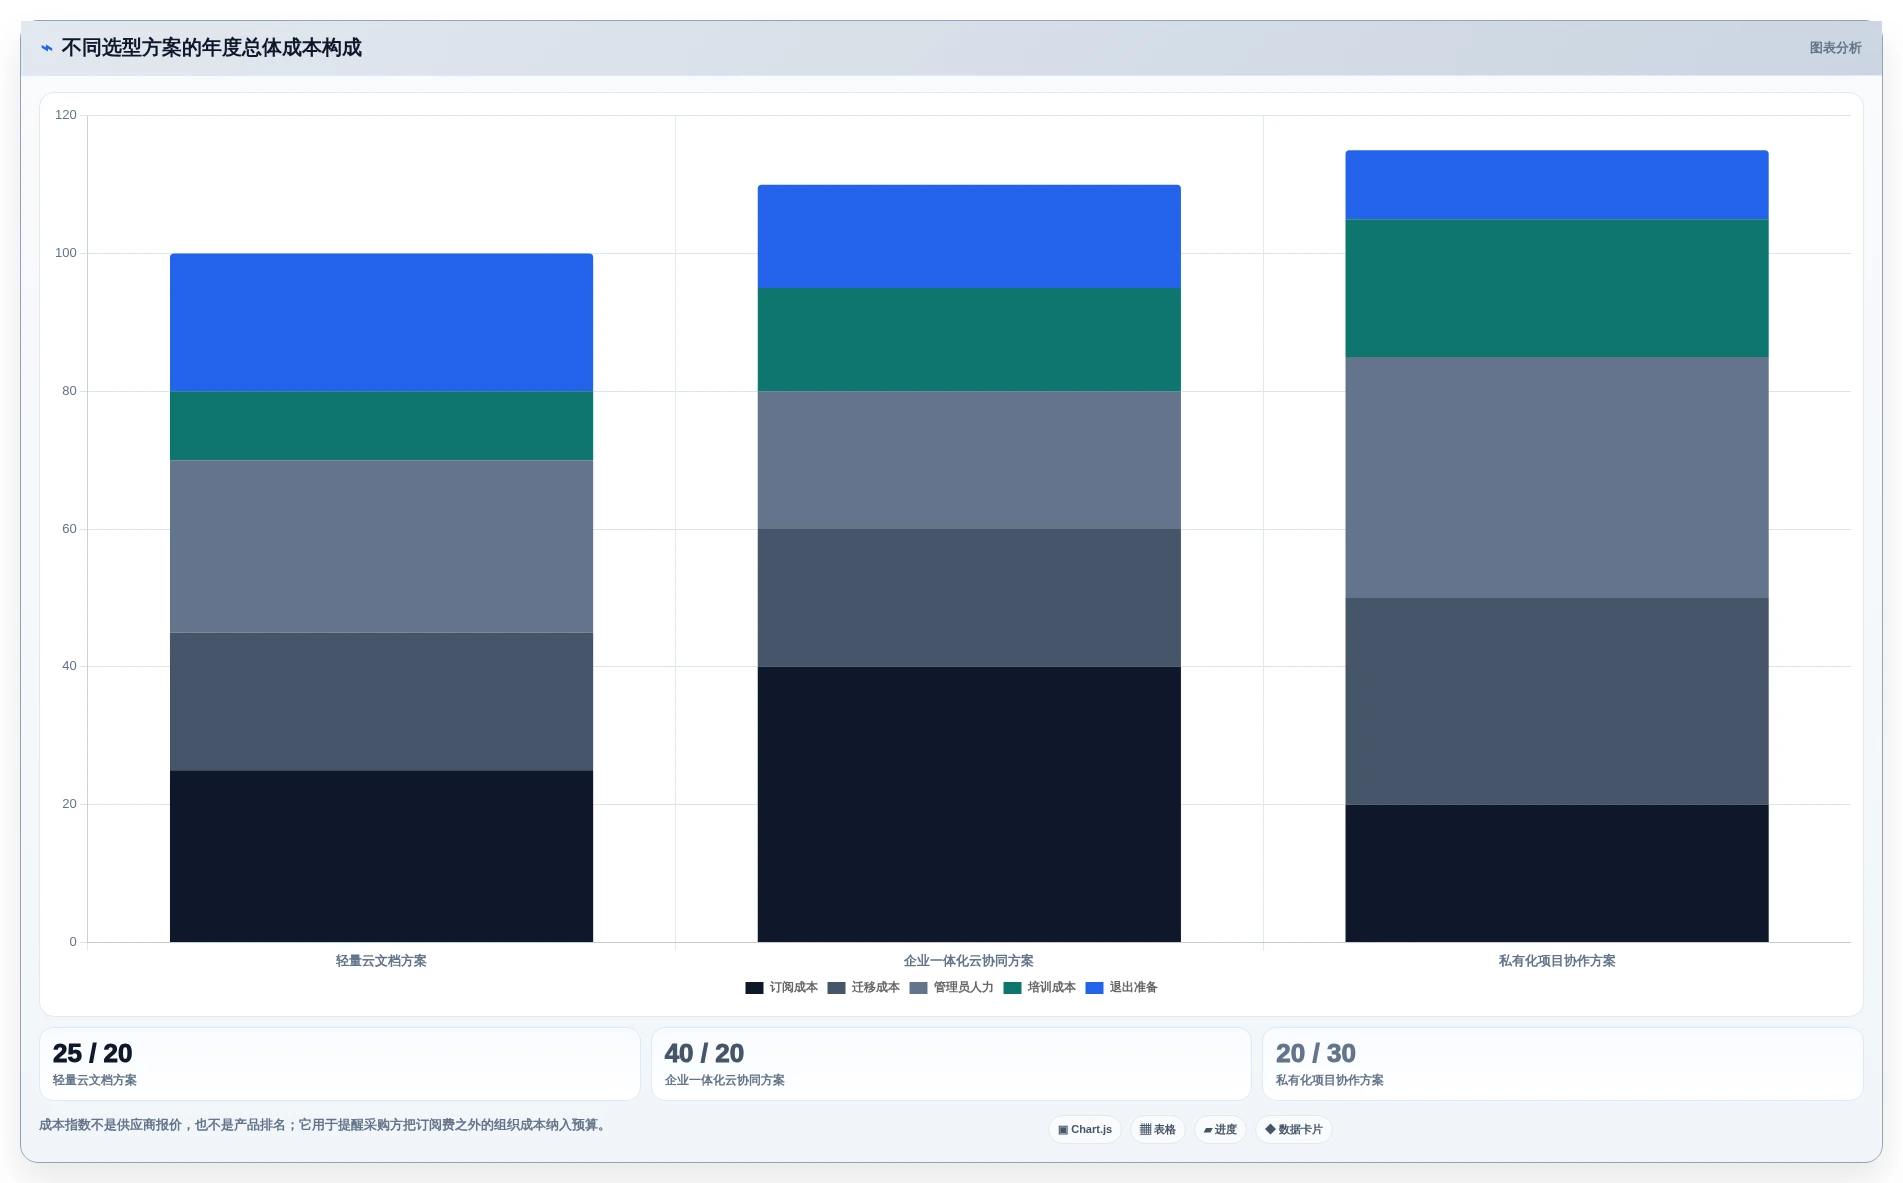Click the y-axis value 120

(66, 115)
